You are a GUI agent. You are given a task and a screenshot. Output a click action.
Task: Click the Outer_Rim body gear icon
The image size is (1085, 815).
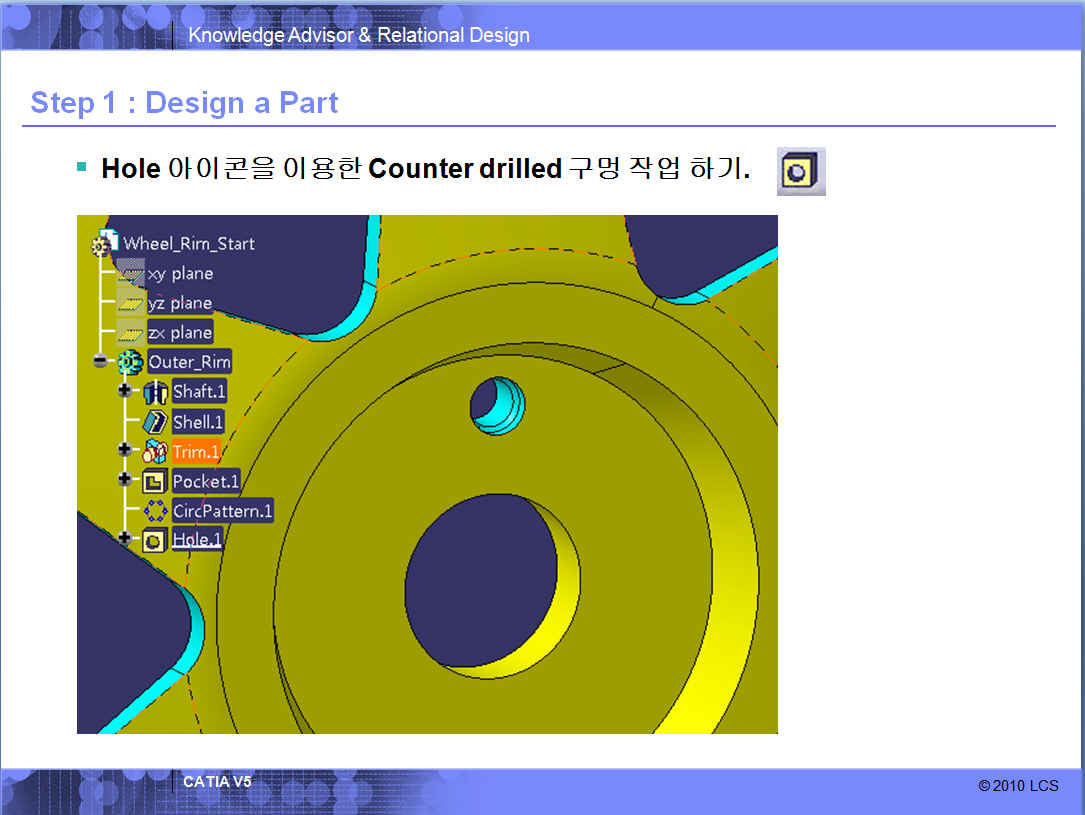click(131, 361)
